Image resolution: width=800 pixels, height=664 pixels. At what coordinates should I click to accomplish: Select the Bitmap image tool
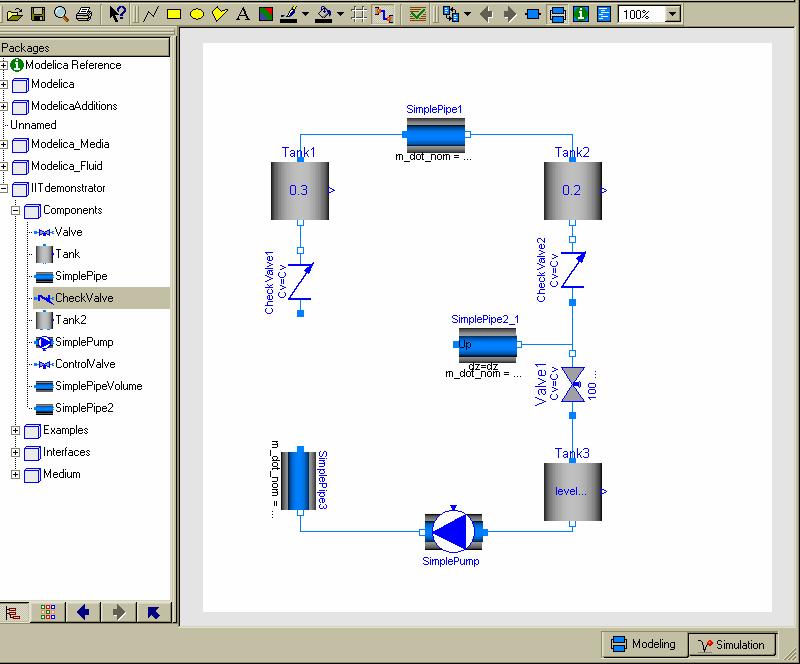[x=266, y=14]
